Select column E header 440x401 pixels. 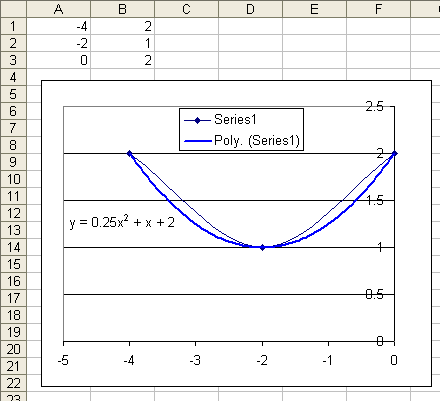point(314,9)
